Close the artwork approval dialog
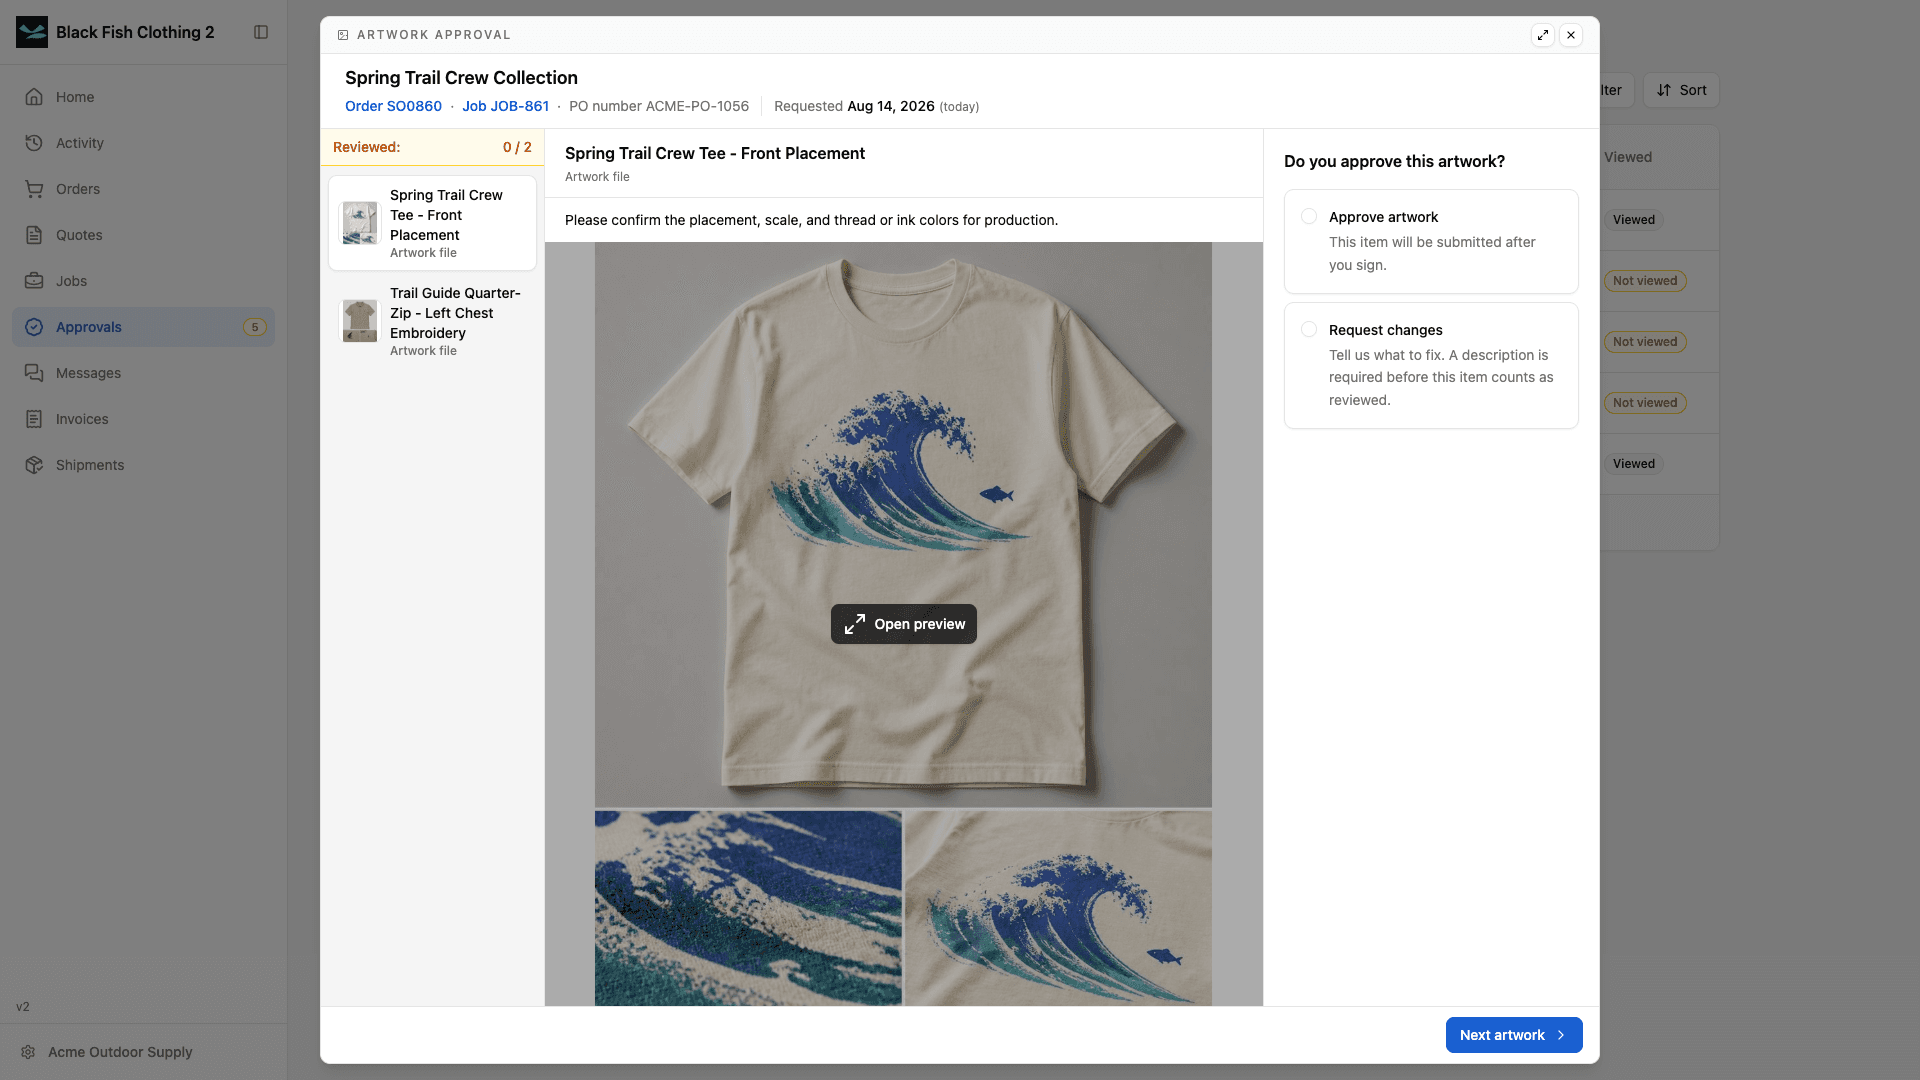The width and height of the screenshot is (1920, 1080). [x=1571, y=35]
